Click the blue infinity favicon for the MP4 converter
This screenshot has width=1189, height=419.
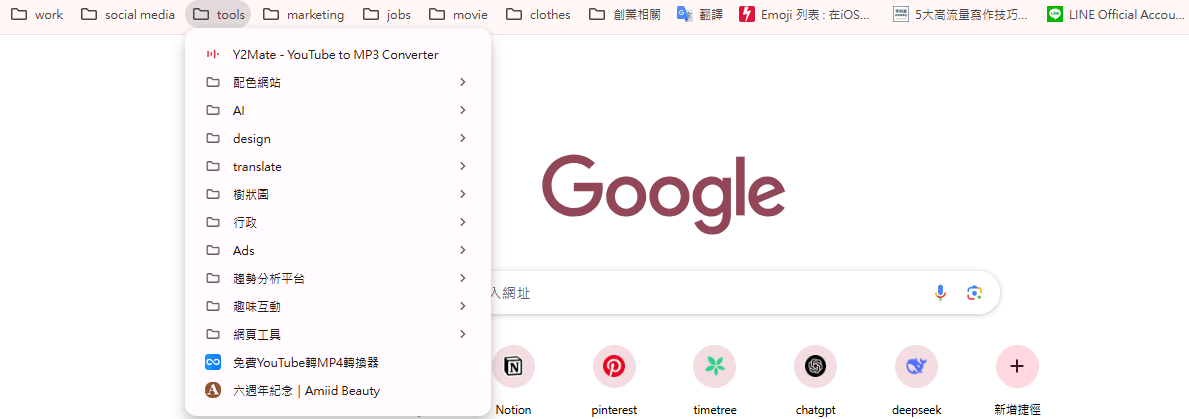(213, 362)
